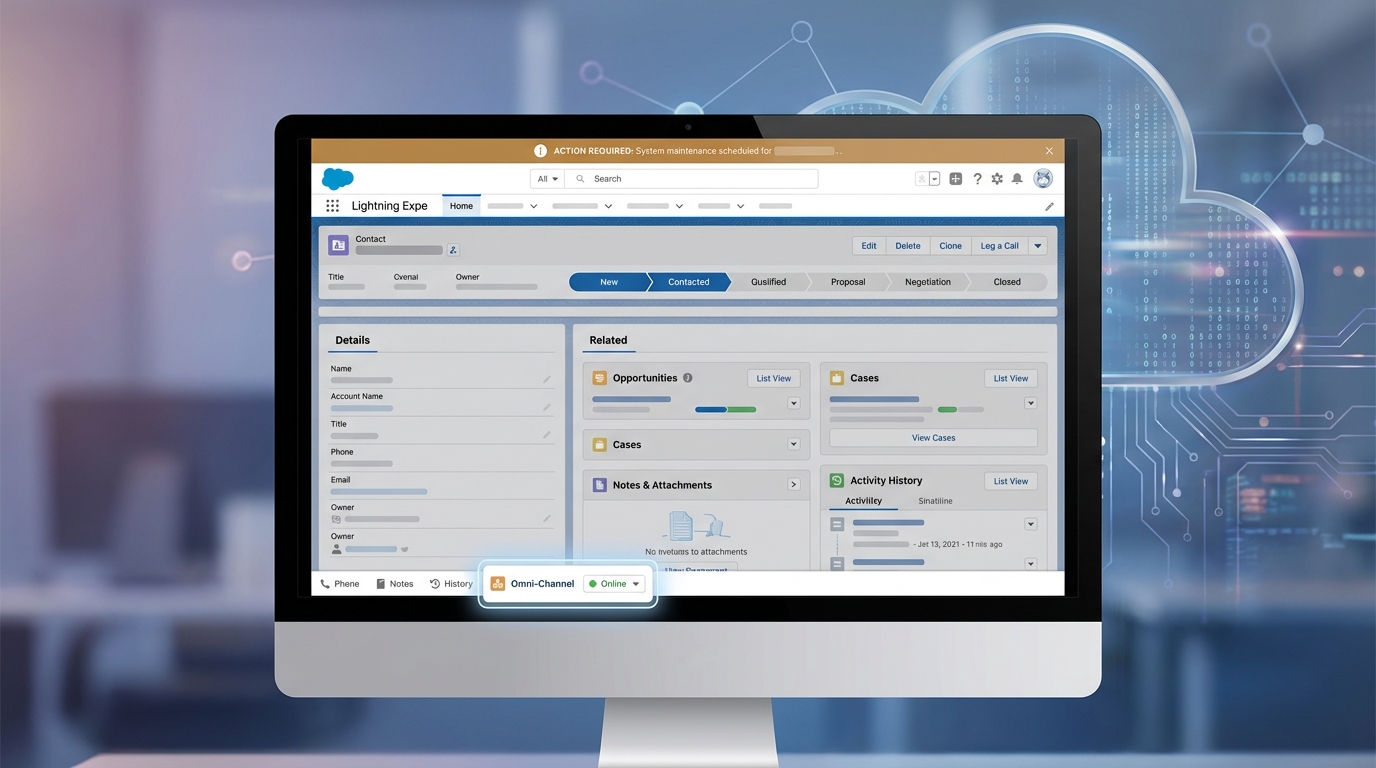Open the Notes utility item
Image resolution: width=1376 pixels, height=768 pixels.
[x=396, y=583]
